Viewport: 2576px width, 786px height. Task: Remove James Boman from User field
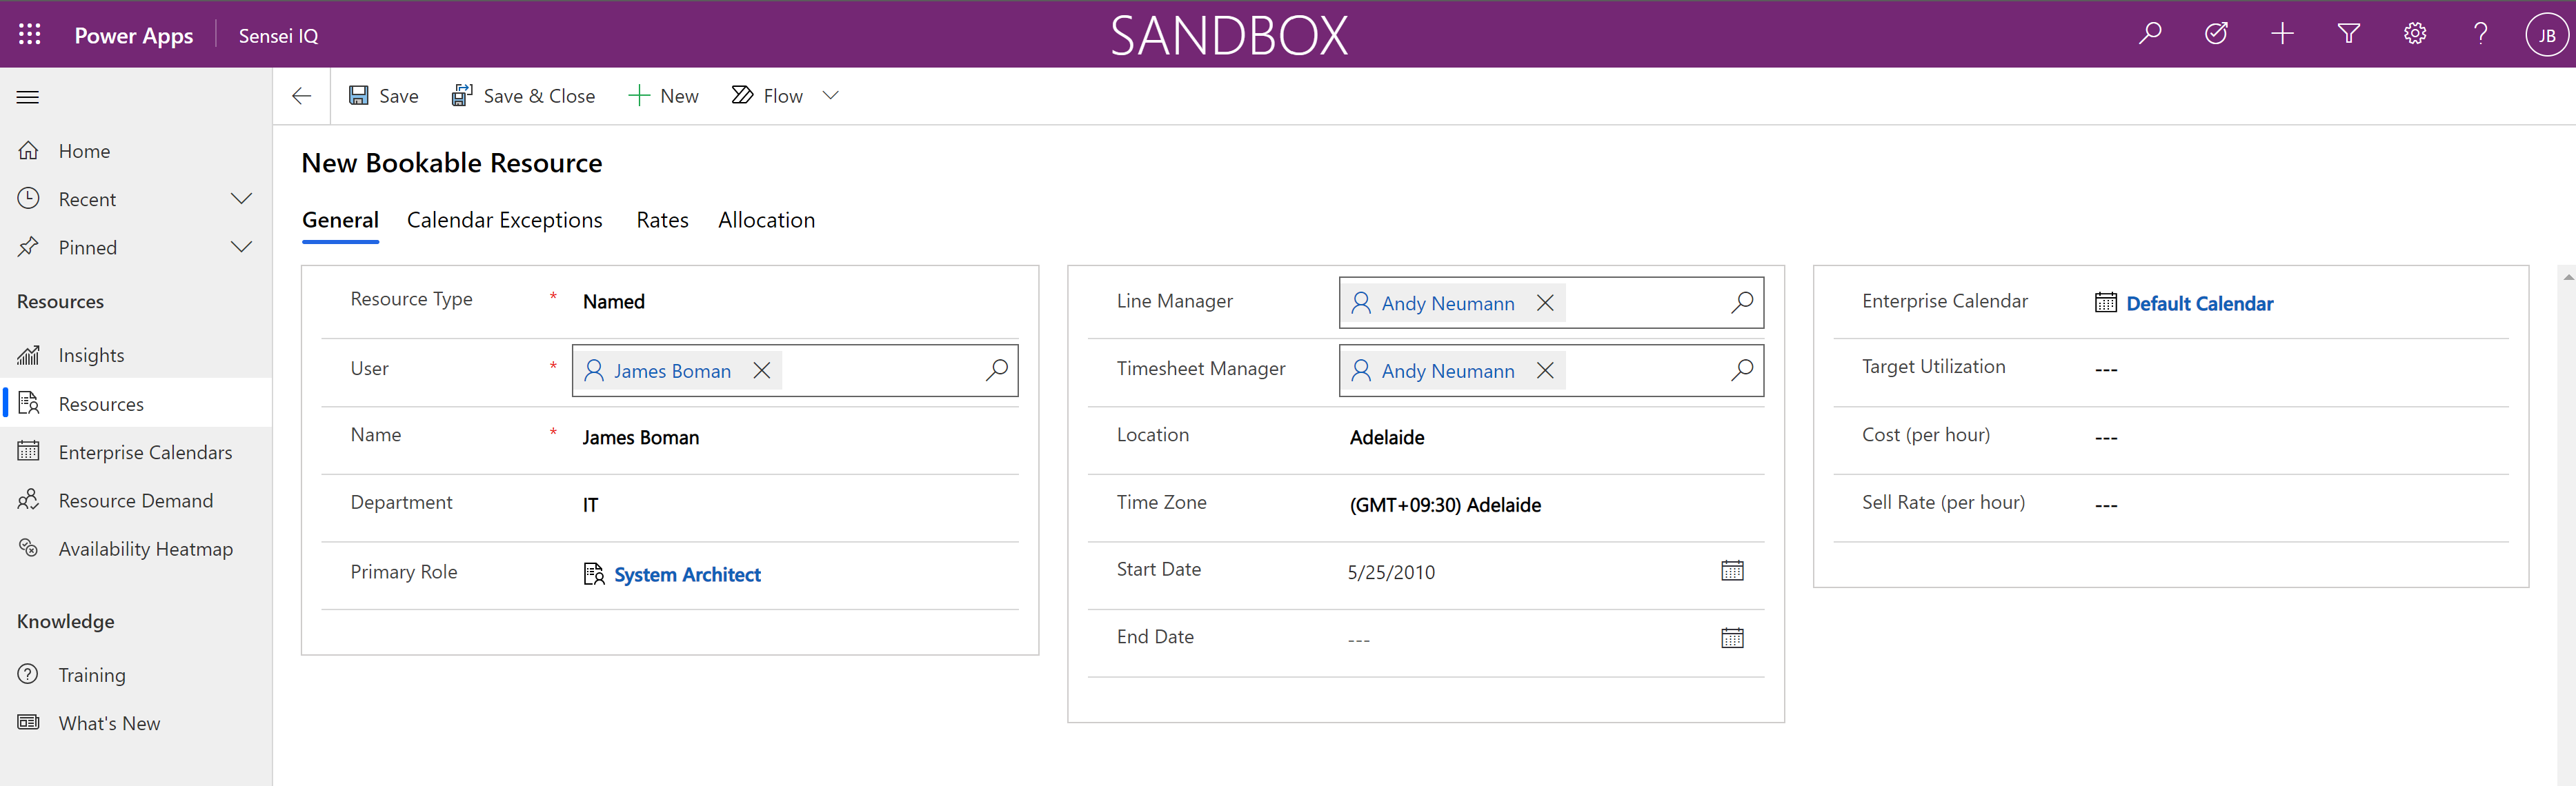[x=762, y=371]
